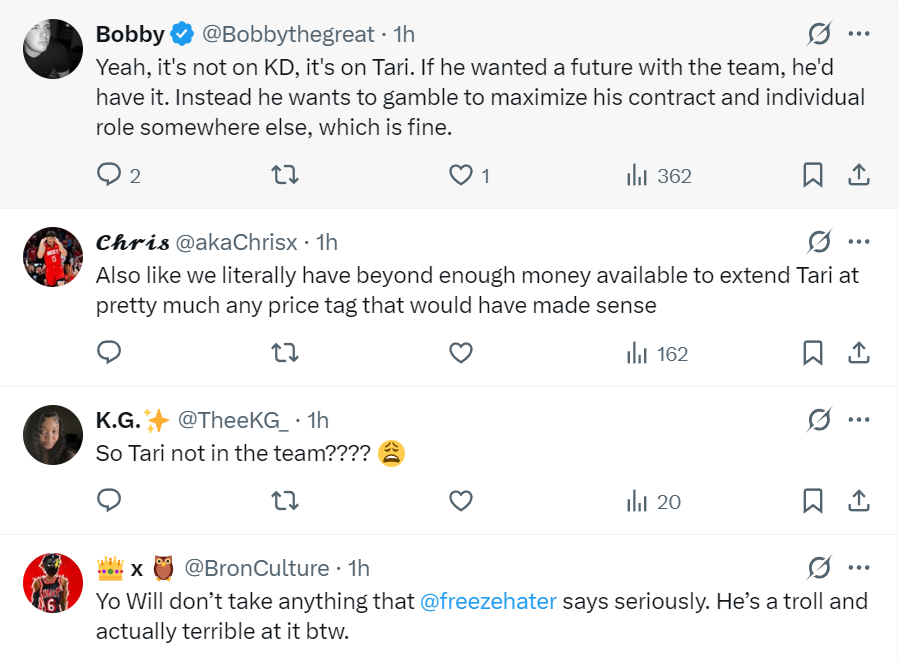
Task: Bookmark K.G.'s tweet
Action: 813,501
